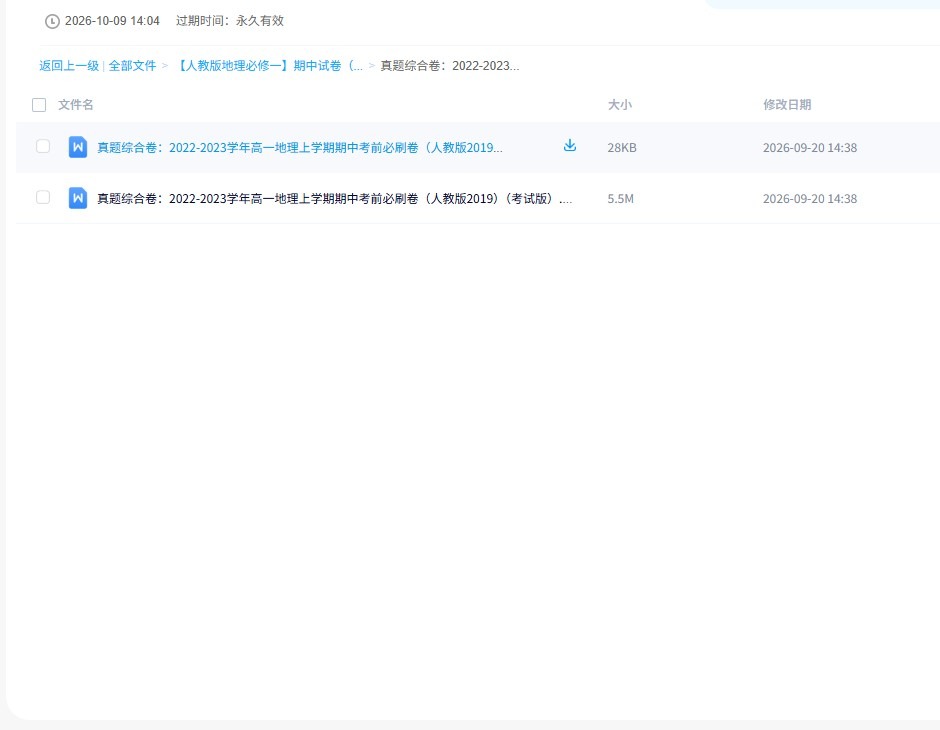Open the file ending in （考试版）
Viewport: 940px width, 730px height.
click(x=335, y=198)
